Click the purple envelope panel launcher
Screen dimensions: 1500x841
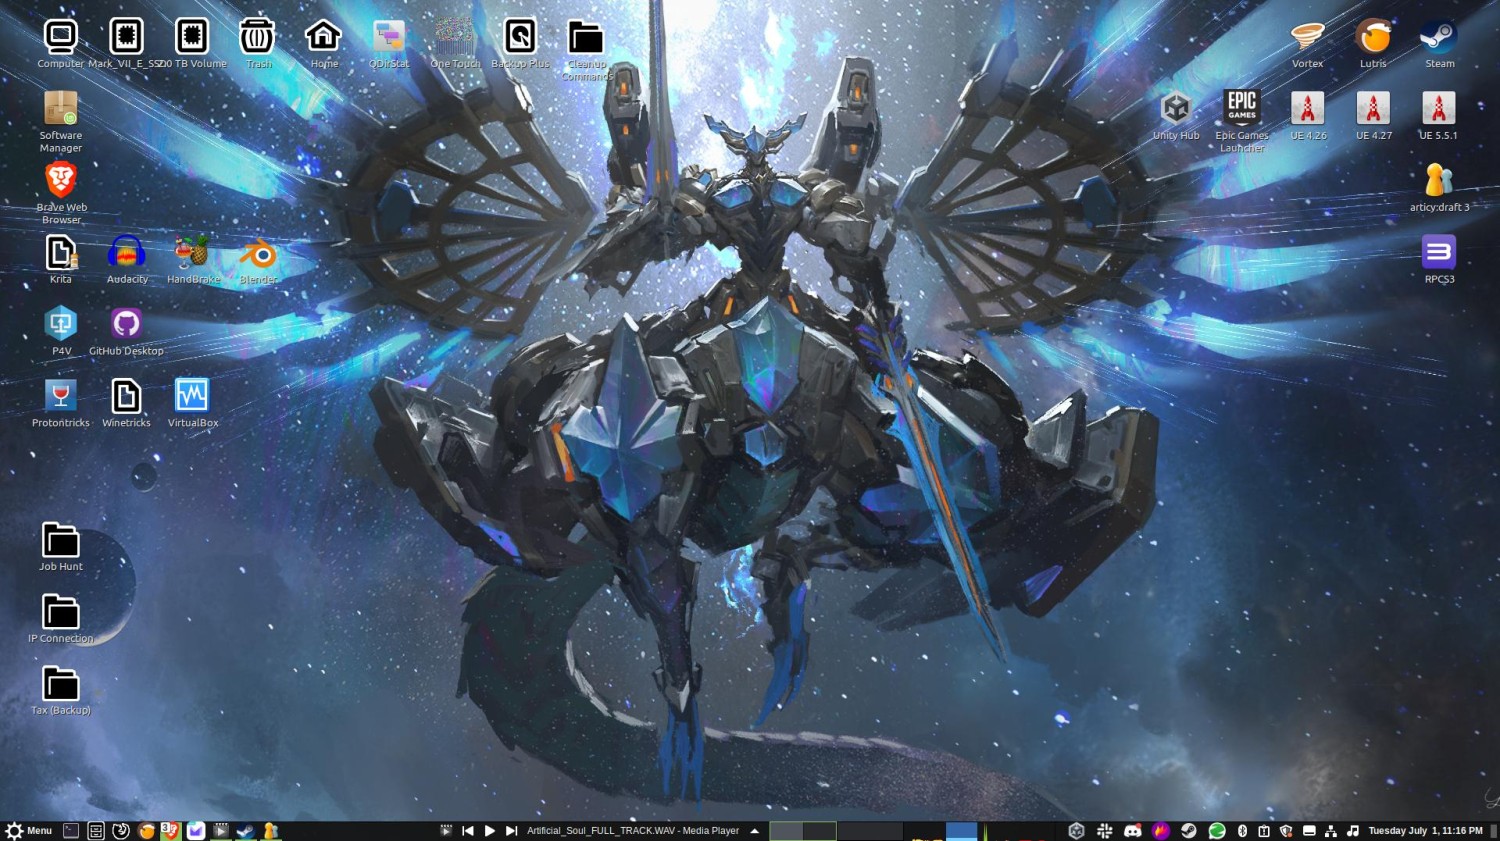point(196,831)
